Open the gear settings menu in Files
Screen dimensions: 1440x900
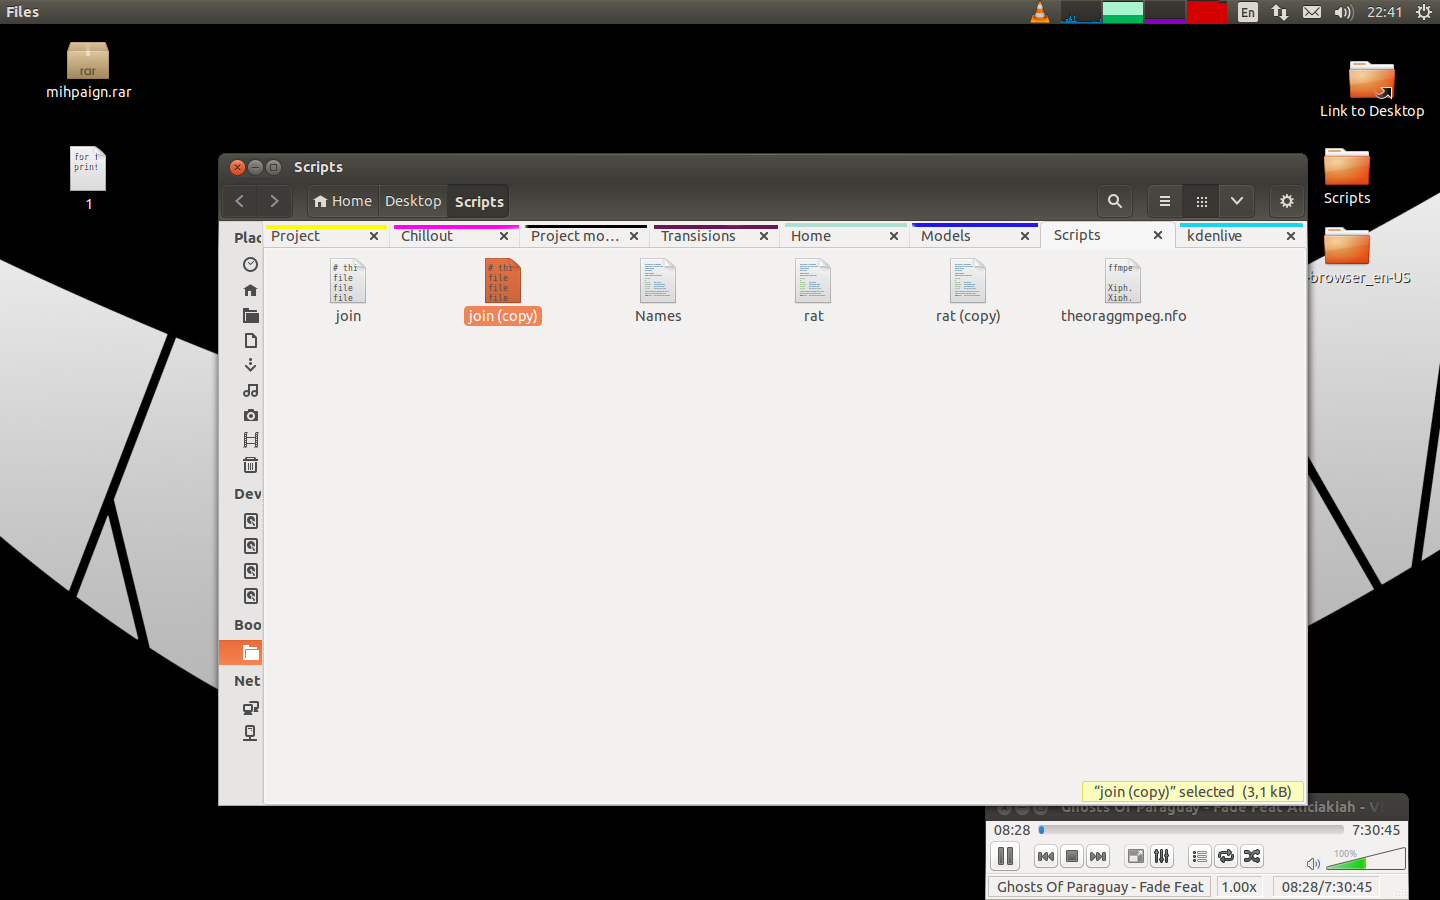[x=1286, y=201]
